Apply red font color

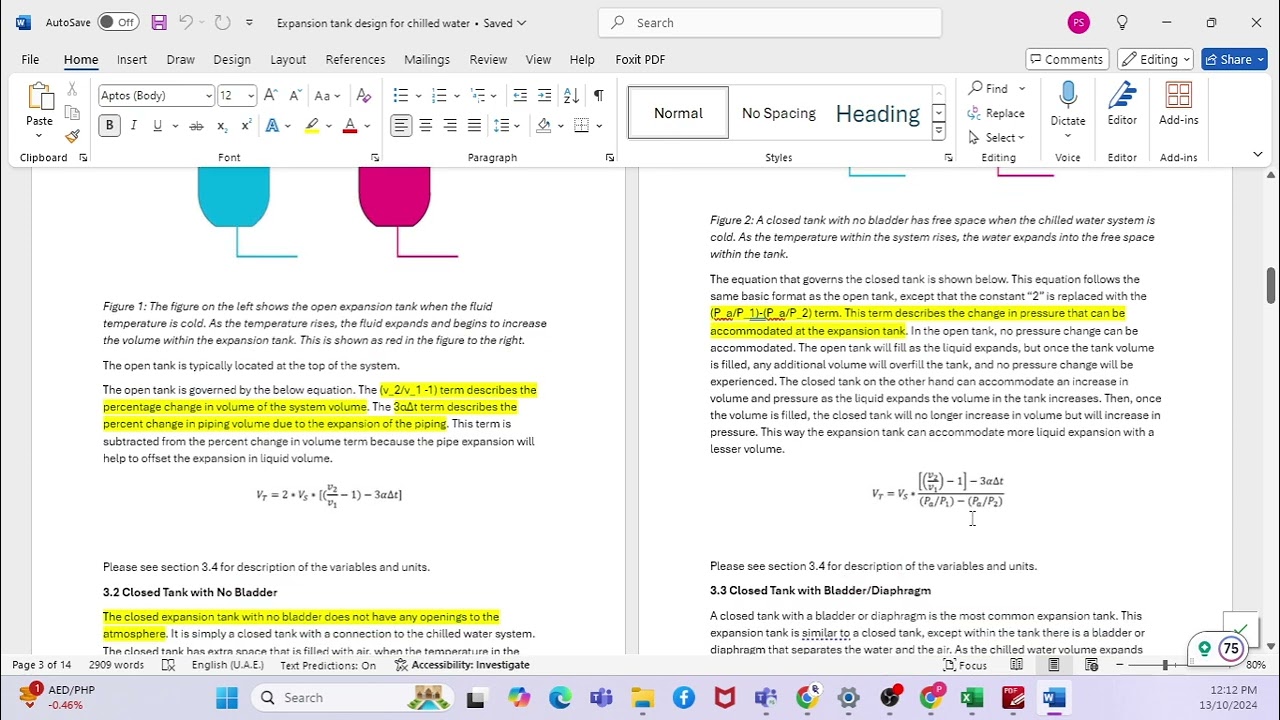tap(350, 125)
